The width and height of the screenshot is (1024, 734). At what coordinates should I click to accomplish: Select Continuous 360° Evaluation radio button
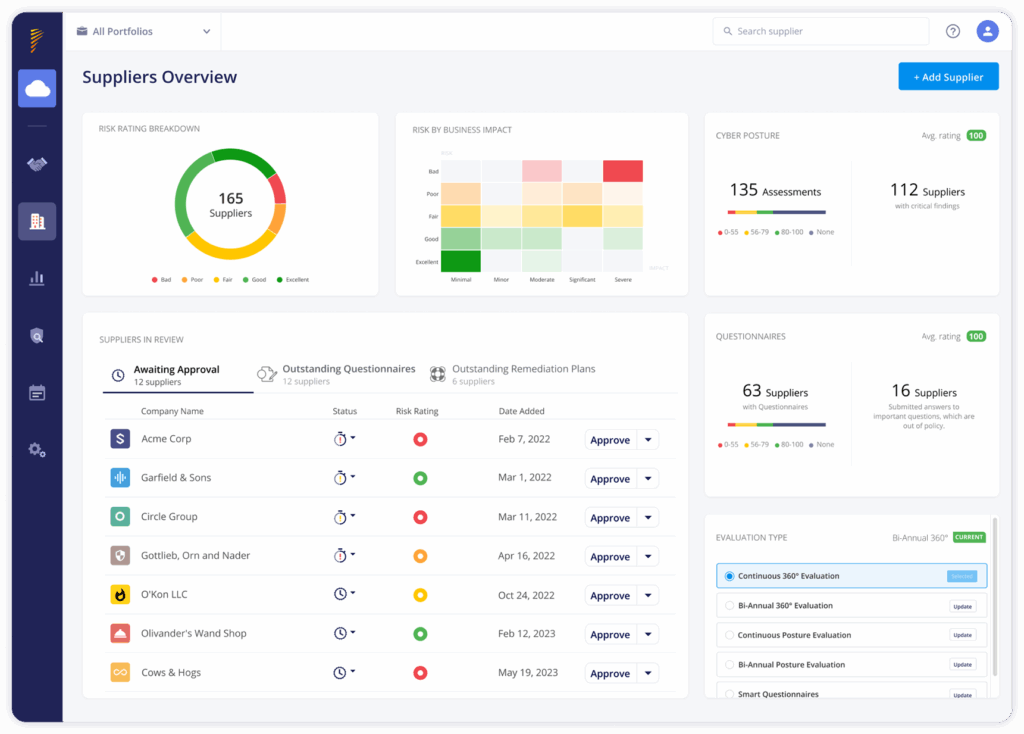click(729, 576)
